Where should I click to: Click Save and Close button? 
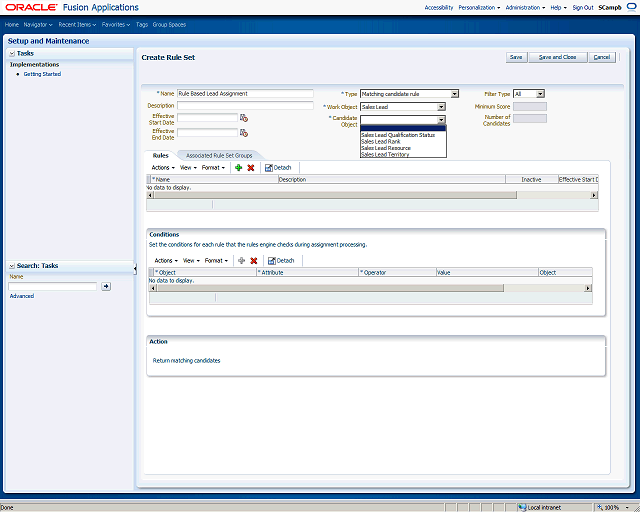(x=558, y=57)
